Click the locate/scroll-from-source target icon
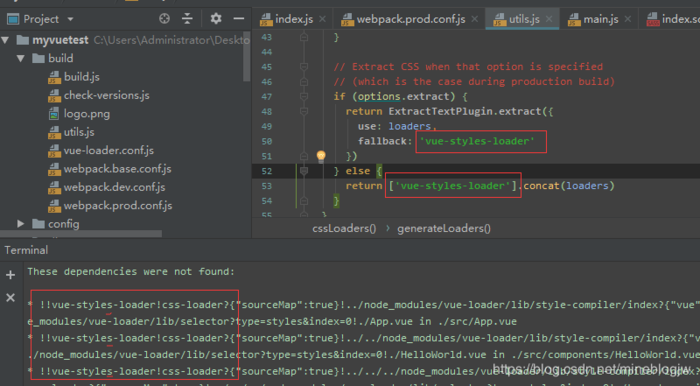Viewport: 700px width, 386px height. [x=164, y=19]
